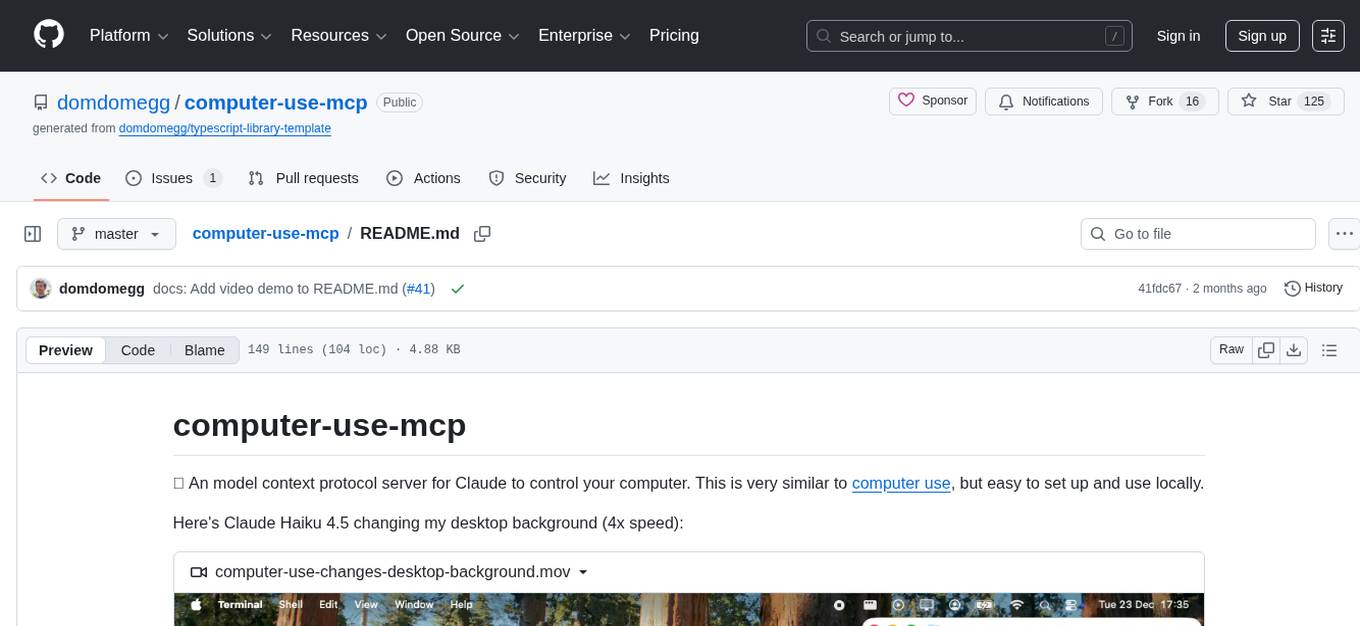Download the raw README file

coord(1294,350)
